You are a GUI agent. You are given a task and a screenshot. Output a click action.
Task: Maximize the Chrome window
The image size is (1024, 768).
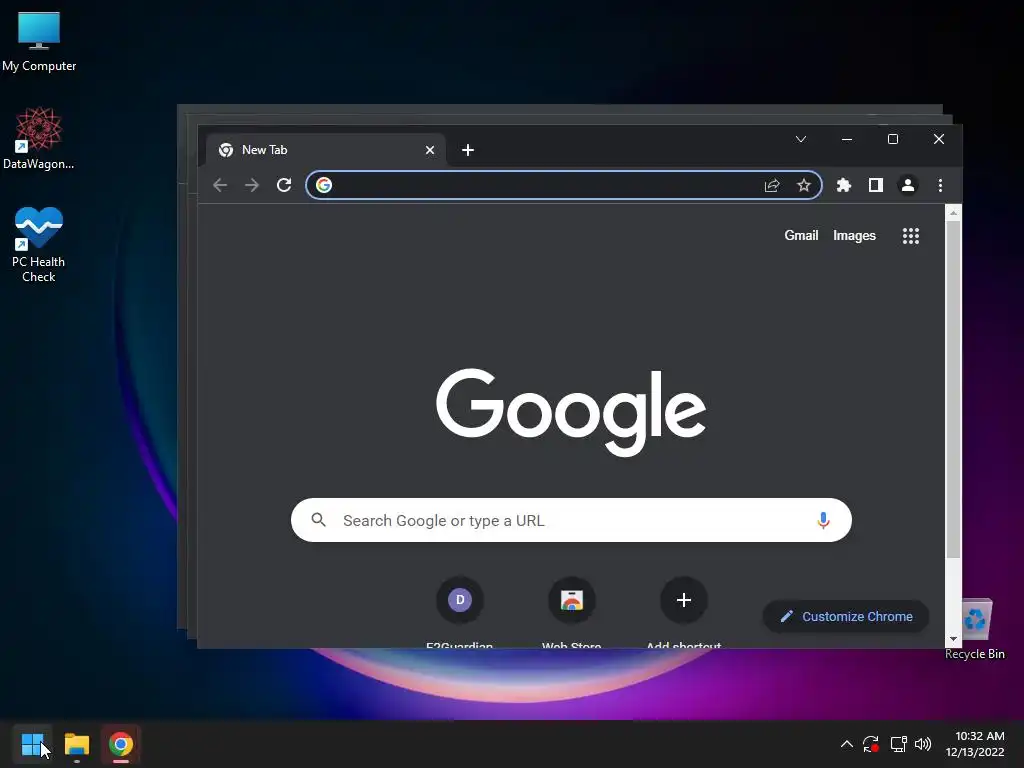pyautogui.click(x=893, y=139)
